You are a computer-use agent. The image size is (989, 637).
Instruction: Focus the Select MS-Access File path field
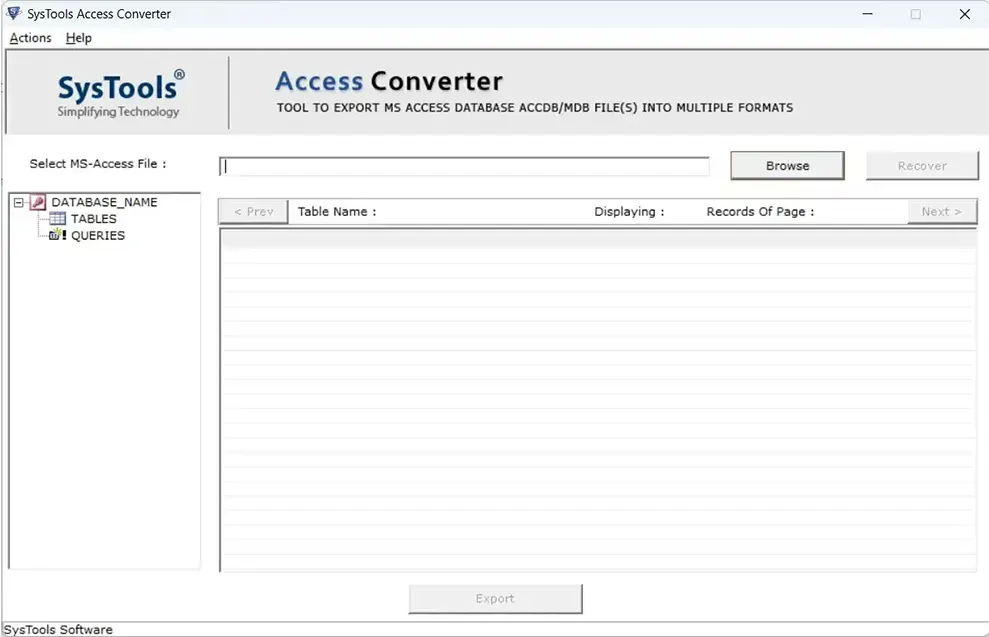coord(464,167)
